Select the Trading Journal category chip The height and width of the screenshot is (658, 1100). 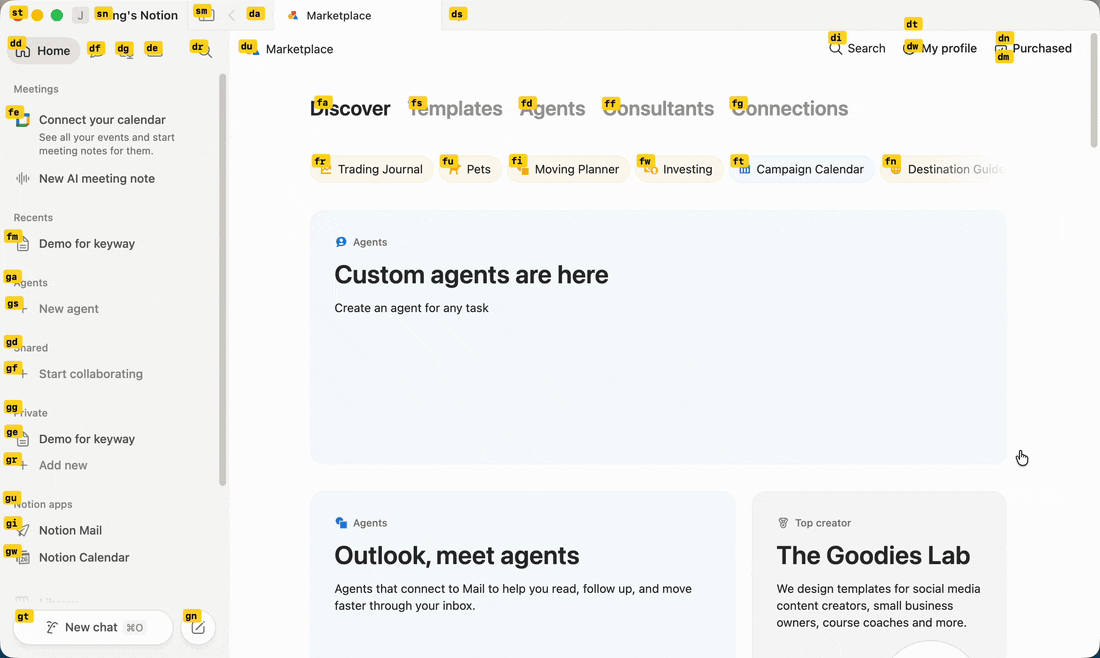pyautogui.click(x=372, y=169)
